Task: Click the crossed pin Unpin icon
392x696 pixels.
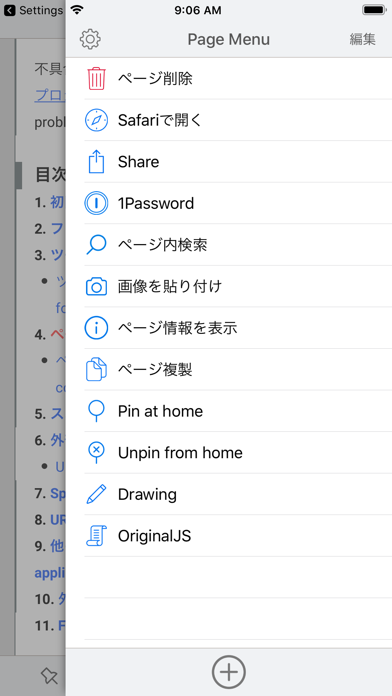Action: (96, 453)
